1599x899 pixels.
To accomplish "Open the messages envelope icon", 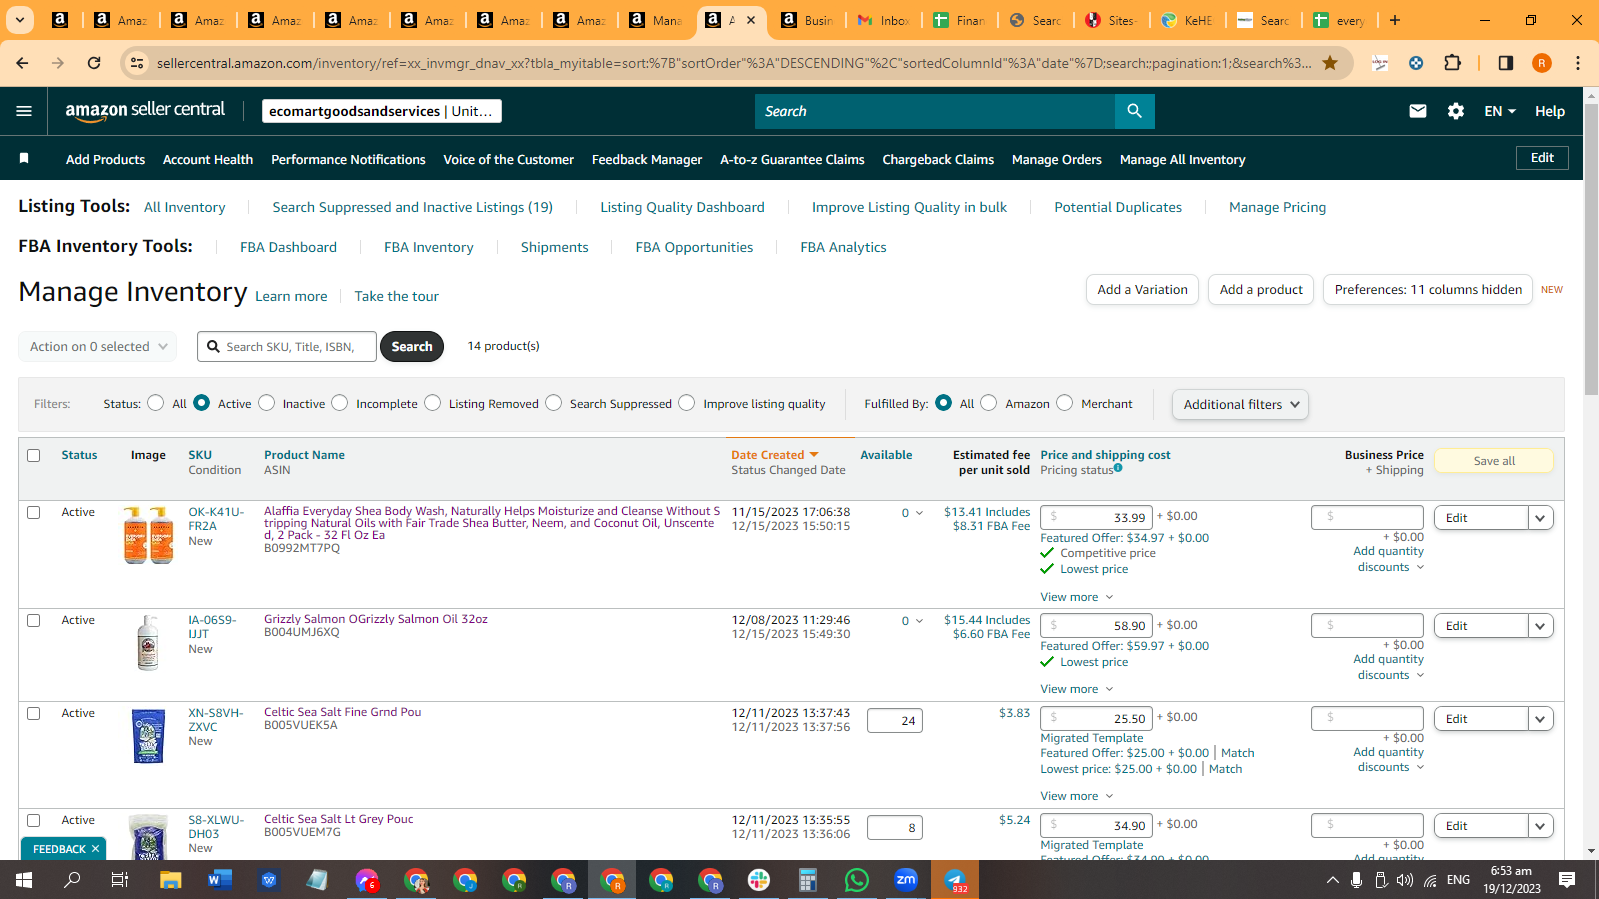I will [x=1418, y=111].
